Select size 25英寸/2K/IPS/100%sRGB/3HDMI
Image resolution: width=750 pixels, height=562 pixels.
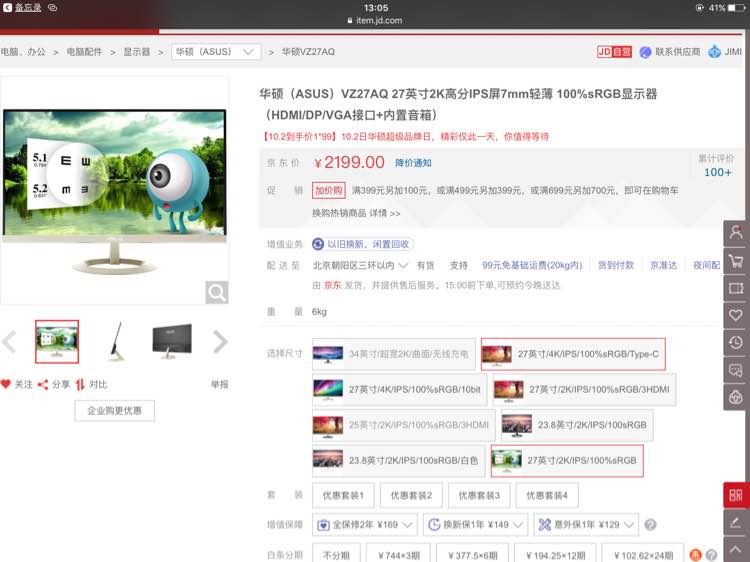[x=404, y=425]
